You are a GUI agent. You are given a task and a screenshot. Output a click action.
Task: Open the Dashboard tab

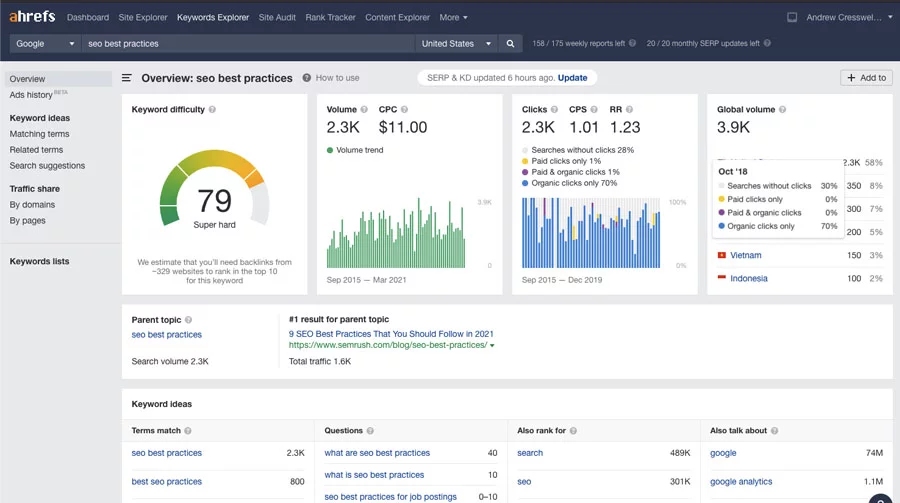click(x=88, y=17)
